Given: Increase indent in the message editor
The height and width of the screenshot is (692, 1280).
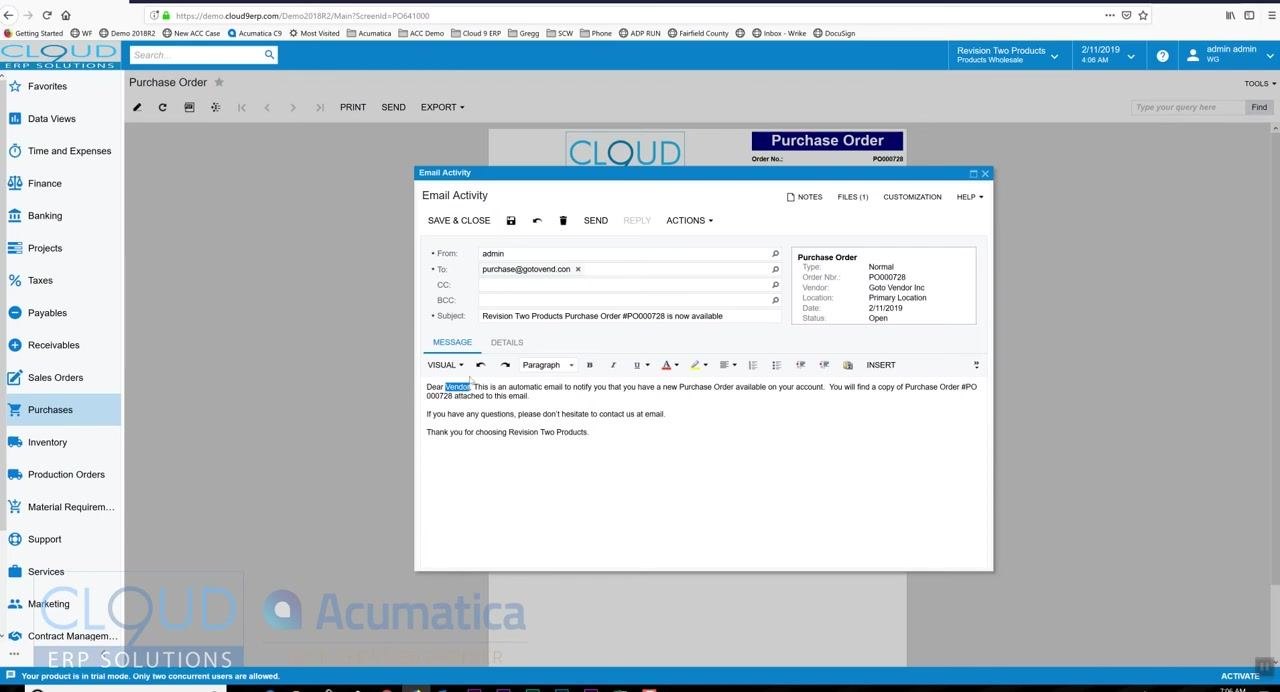Looking at the screenshot, I should click(x=824, y=365).
